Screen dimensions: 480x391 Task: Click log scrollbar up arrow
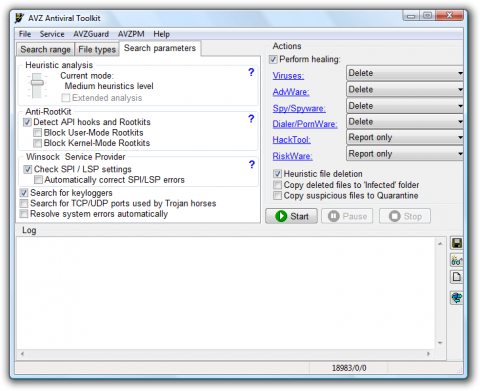(440, 244)
